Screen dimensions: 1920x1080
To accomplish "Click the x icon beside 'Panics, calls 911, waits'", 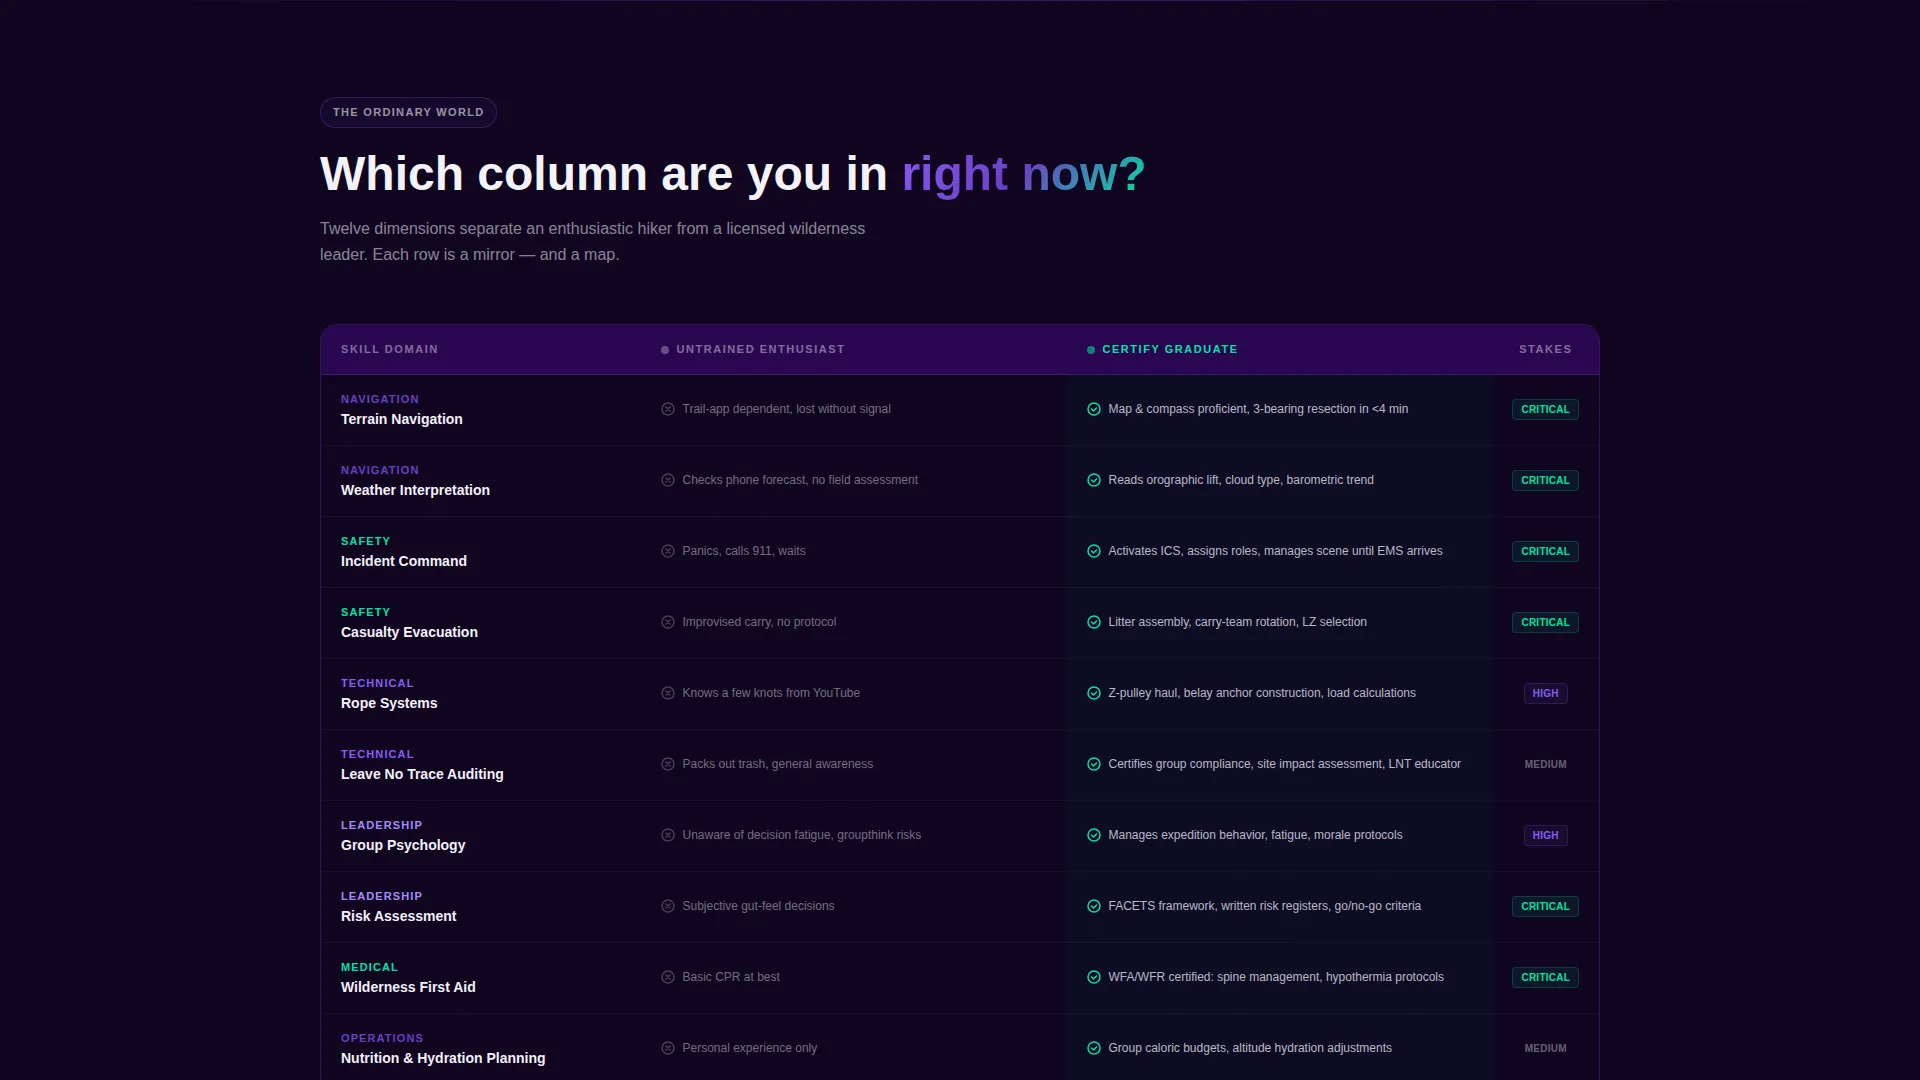I will (668, 551).
